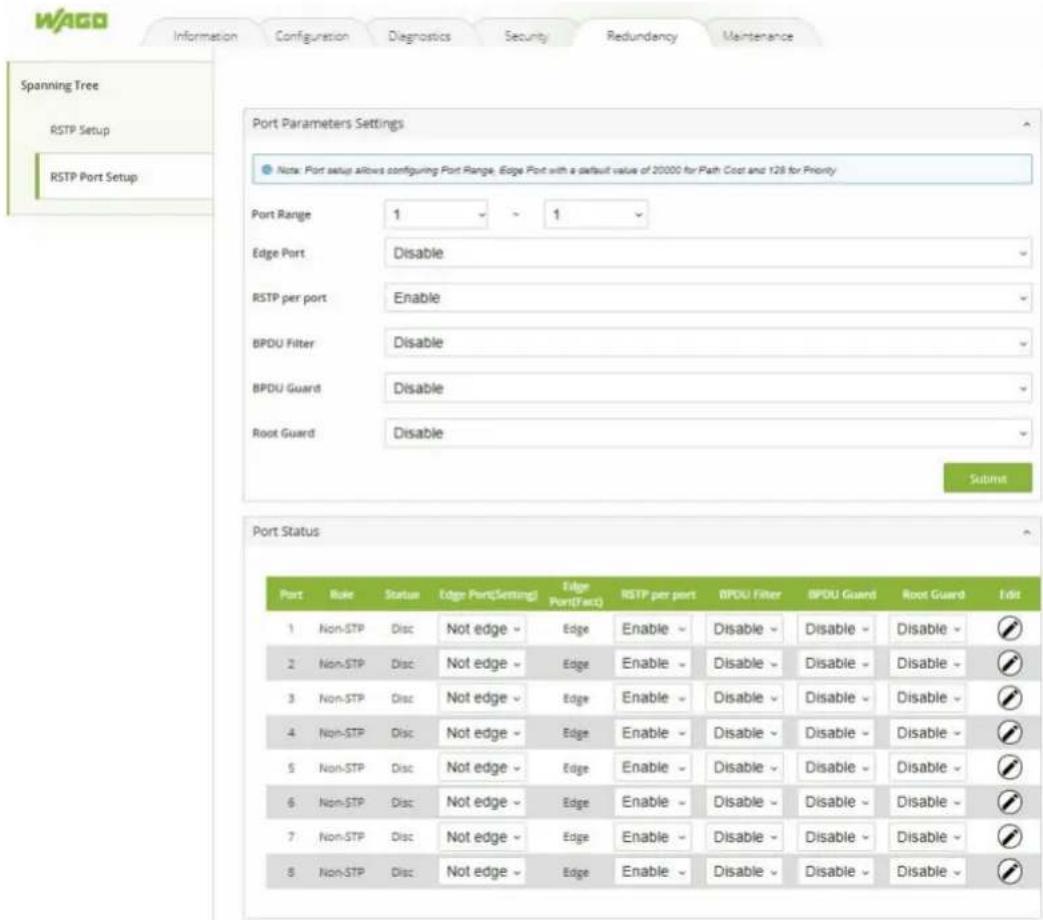This screenshot has width=1043, height=920.
Task: Open the Port Range end dropdown
Action: point(595,215)
